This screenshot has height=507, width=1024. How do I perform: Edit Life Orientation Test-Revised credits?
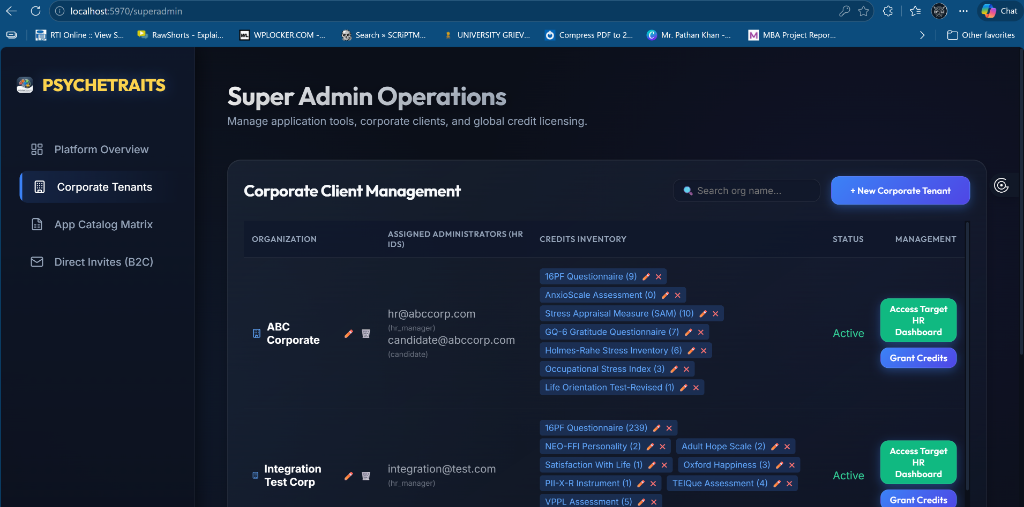click(x=683, y=387)
